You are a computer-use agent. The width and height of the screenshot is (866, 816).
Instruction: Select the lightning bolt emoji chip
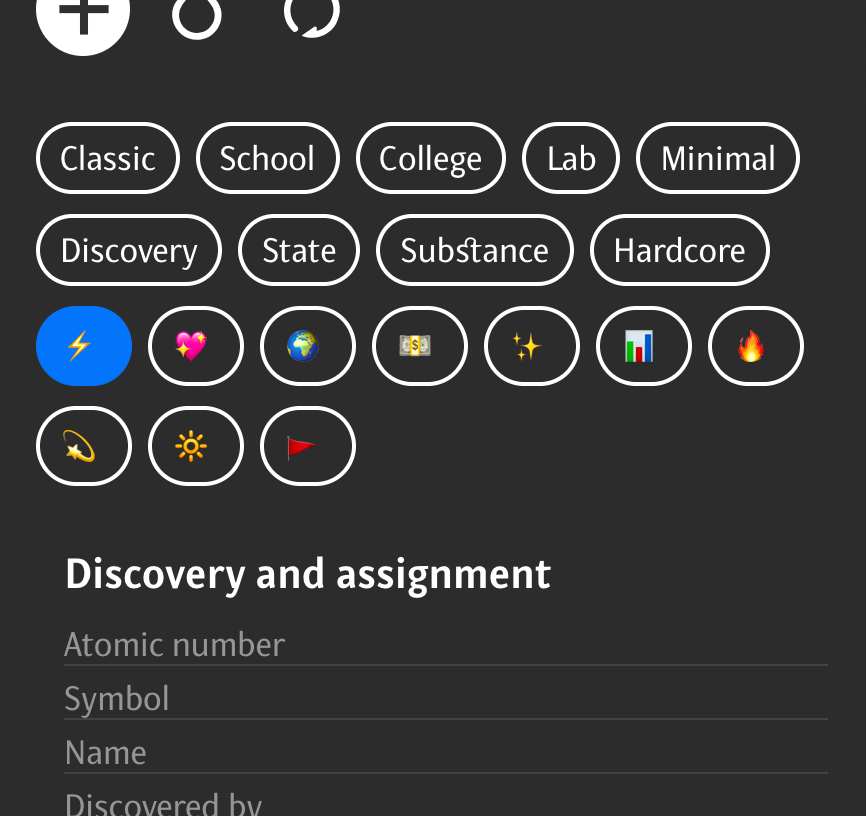click(84, 346)
